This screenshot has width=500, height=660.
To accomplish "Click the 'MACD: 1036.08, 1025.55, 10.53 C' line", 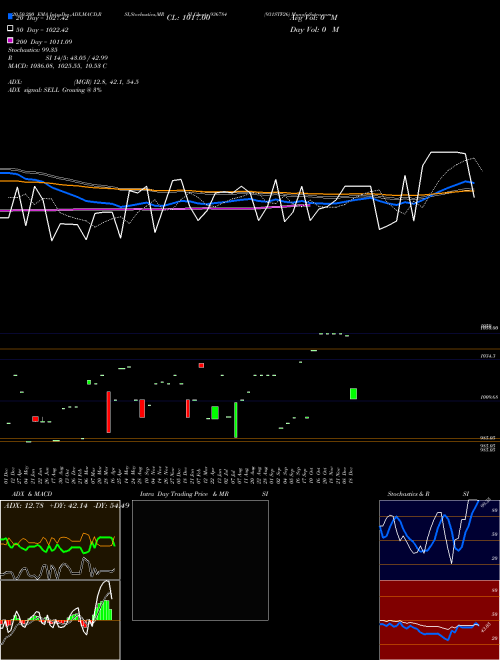I will (x=57, y=66).
